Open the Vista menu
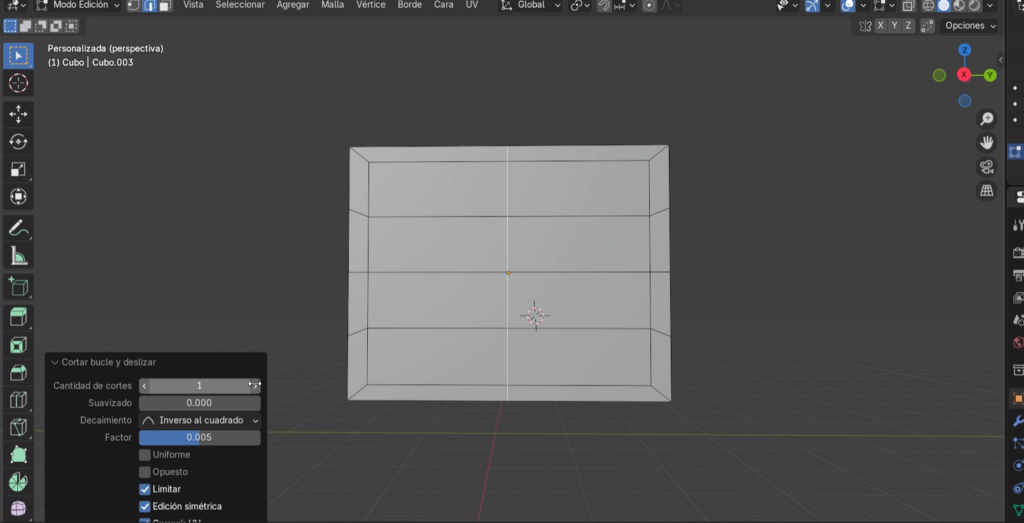Screen dimensions: 1024x523 (x=193, y=5)
